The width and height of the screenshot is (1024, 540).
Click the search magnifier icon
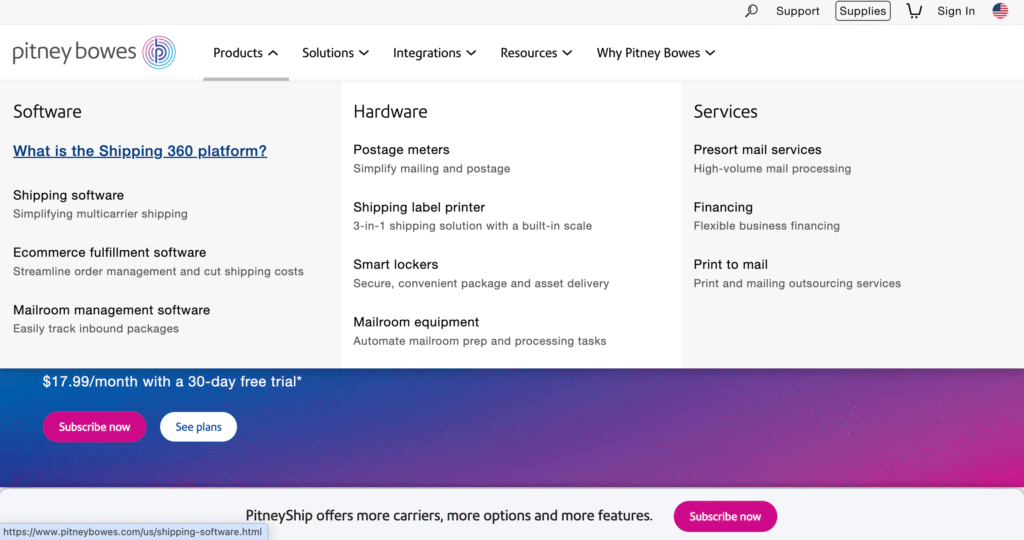coord(751,11)
